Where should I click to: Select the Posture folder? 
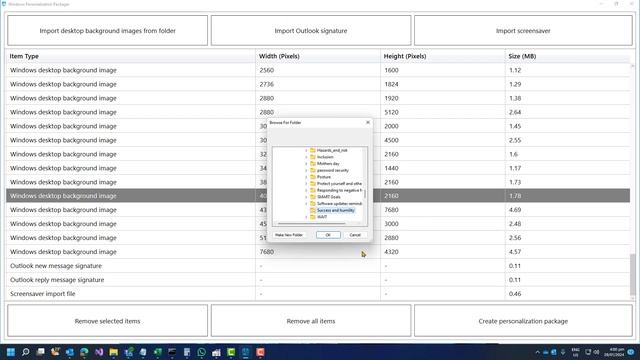pos(324,177)
